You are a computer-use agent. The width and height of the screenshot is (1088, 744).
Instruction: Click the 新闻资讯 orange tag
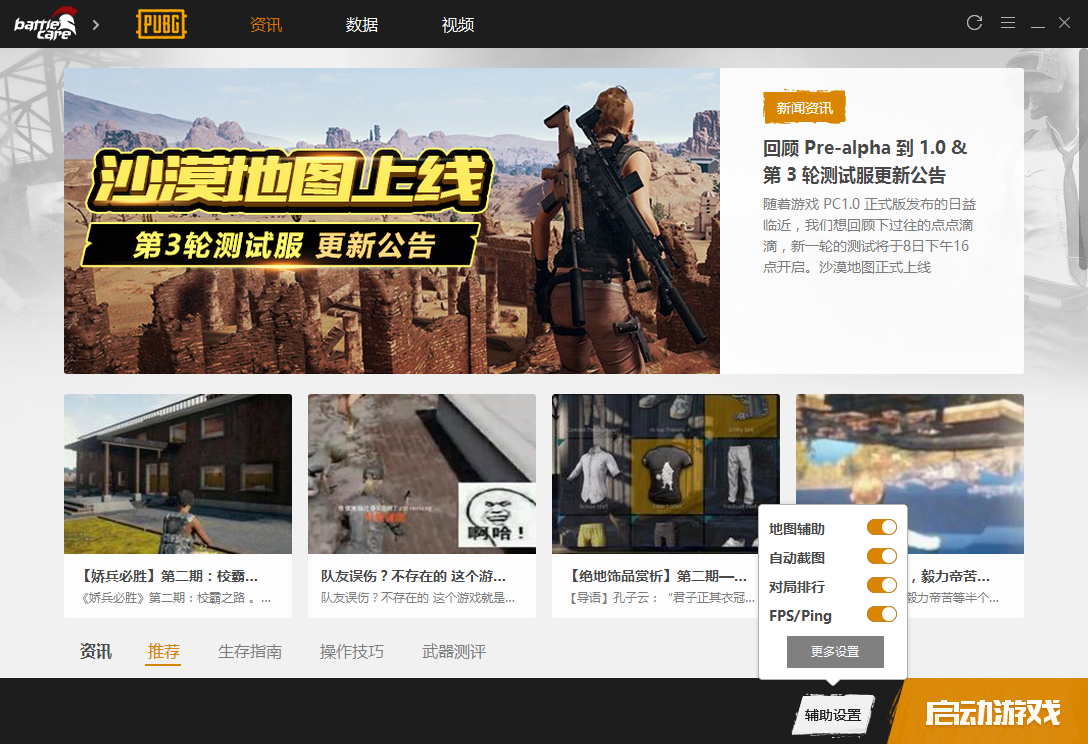point(804,108)
